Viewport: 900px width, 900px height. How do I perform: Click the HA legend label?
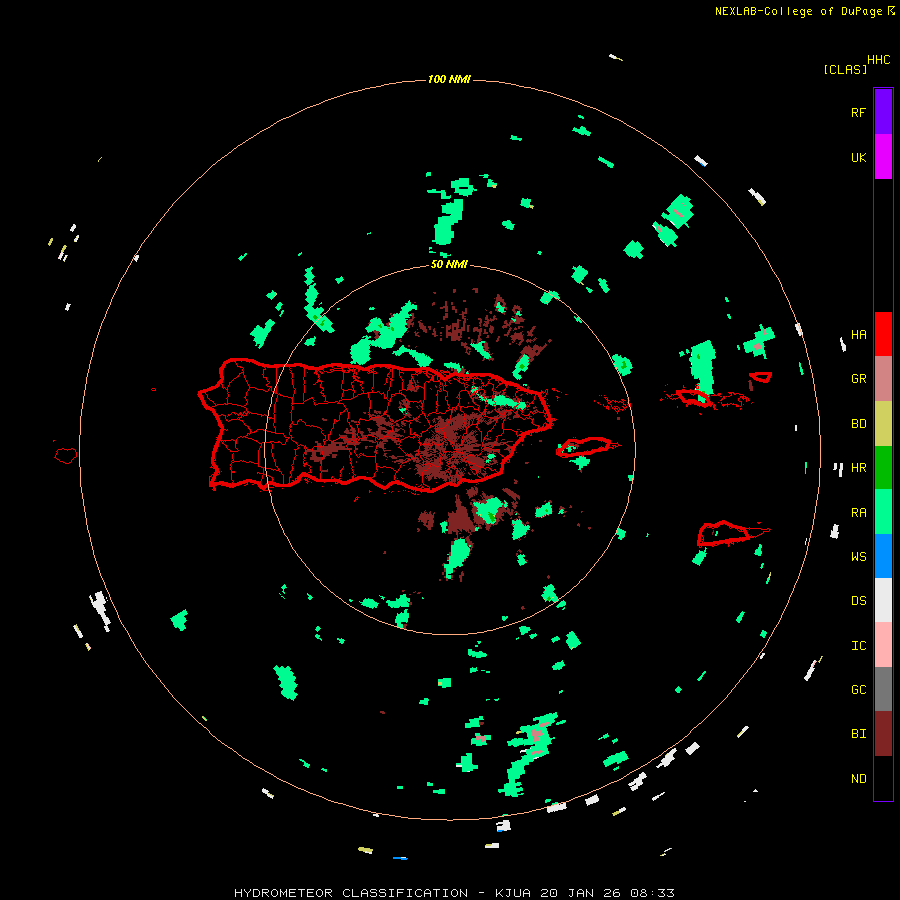(858, 334)
